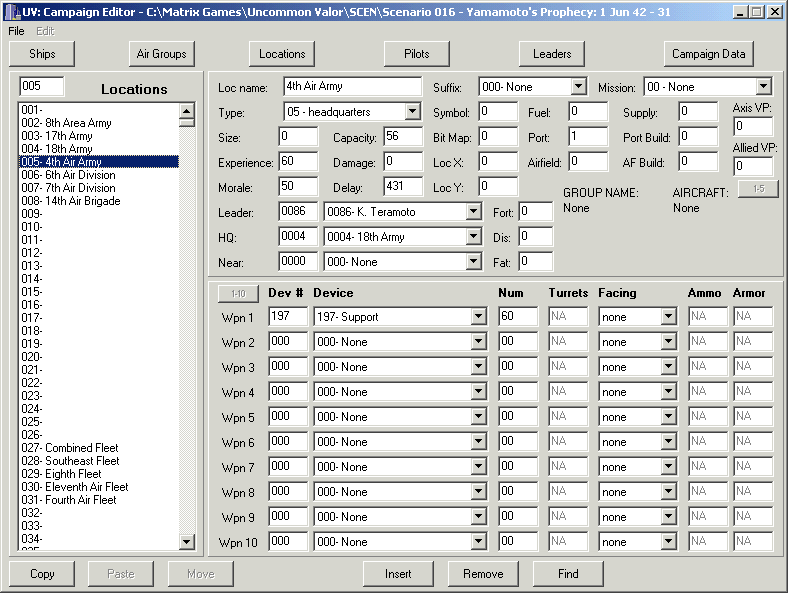Click the Port input field
The width and height of the screenshot is (788, 593).
pyautogui.click(x=588, y=136)
